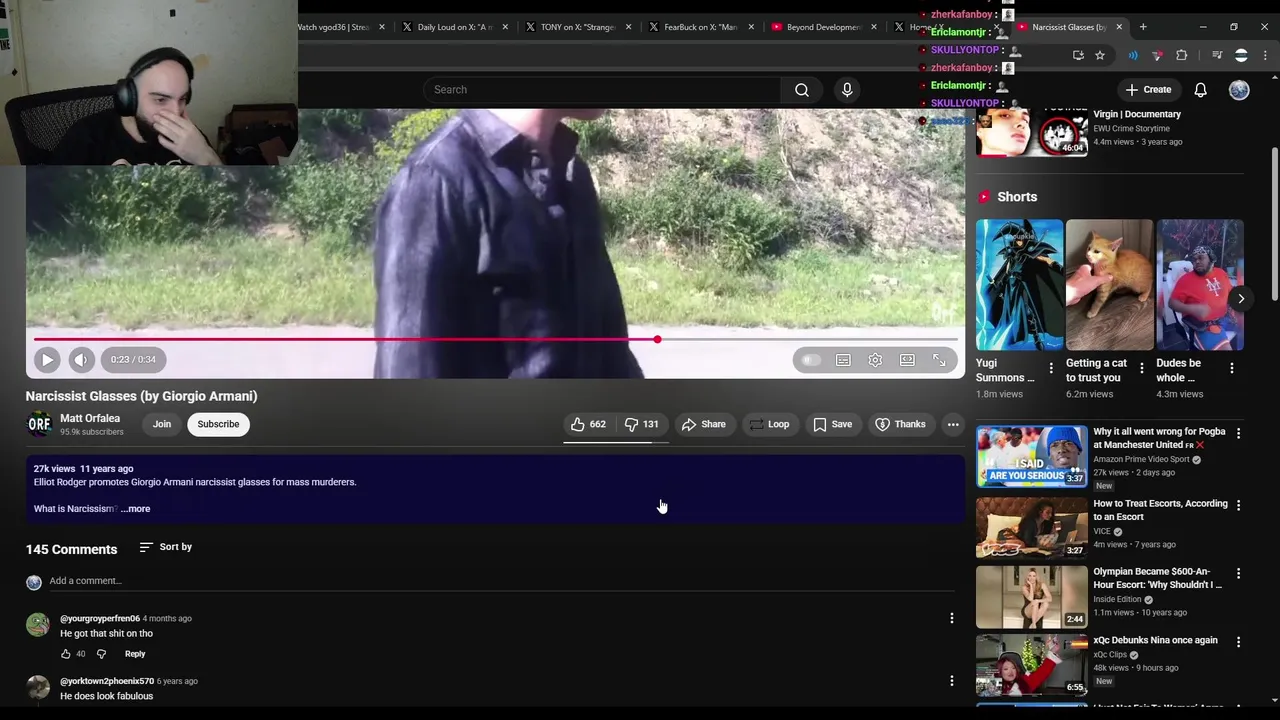This screenshot has height=720, width=1280.
Task: Close the 'Narcissist Glasses' tab
Action: click(x=1119, y=27)
